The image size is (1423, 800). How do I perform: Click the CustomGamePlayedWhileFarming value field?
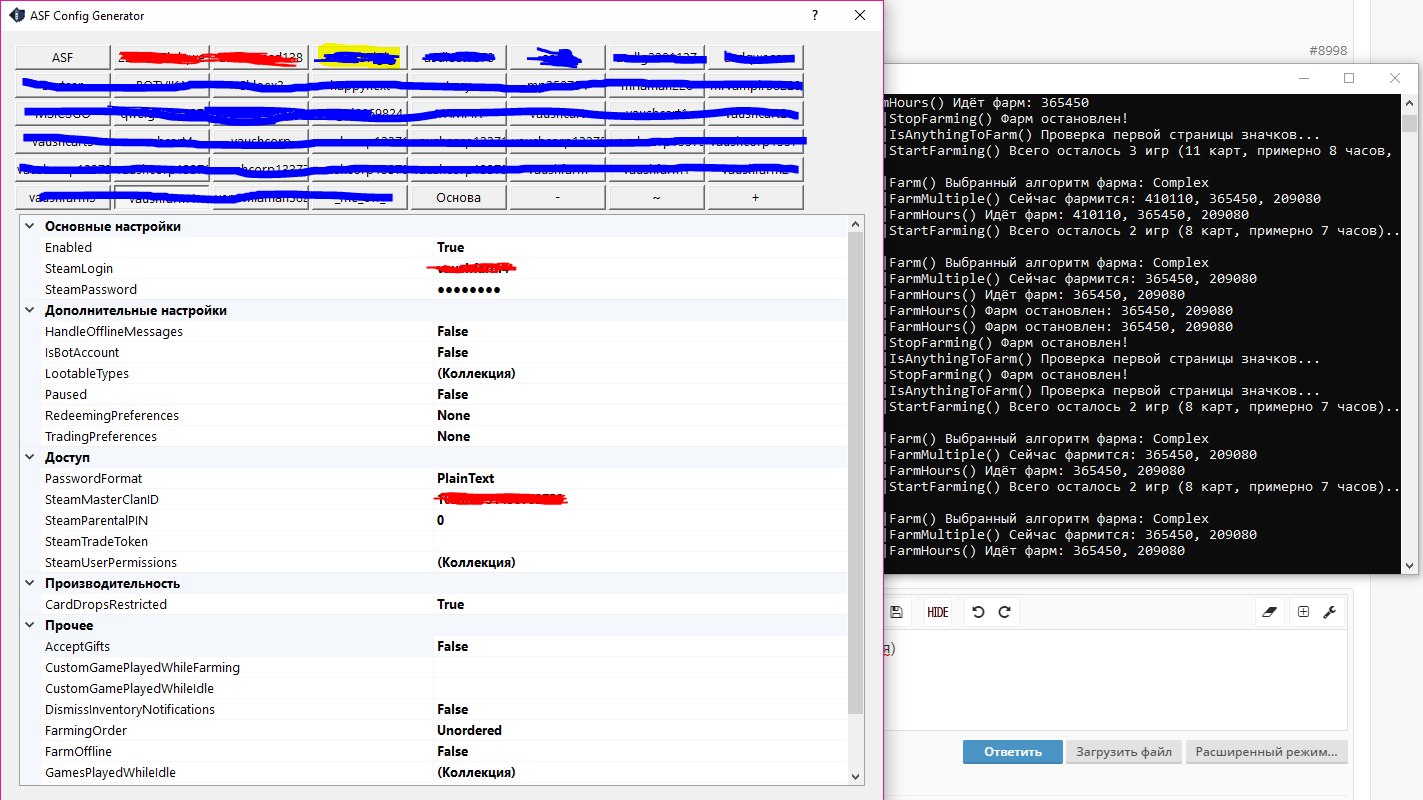tap(640, 667)
